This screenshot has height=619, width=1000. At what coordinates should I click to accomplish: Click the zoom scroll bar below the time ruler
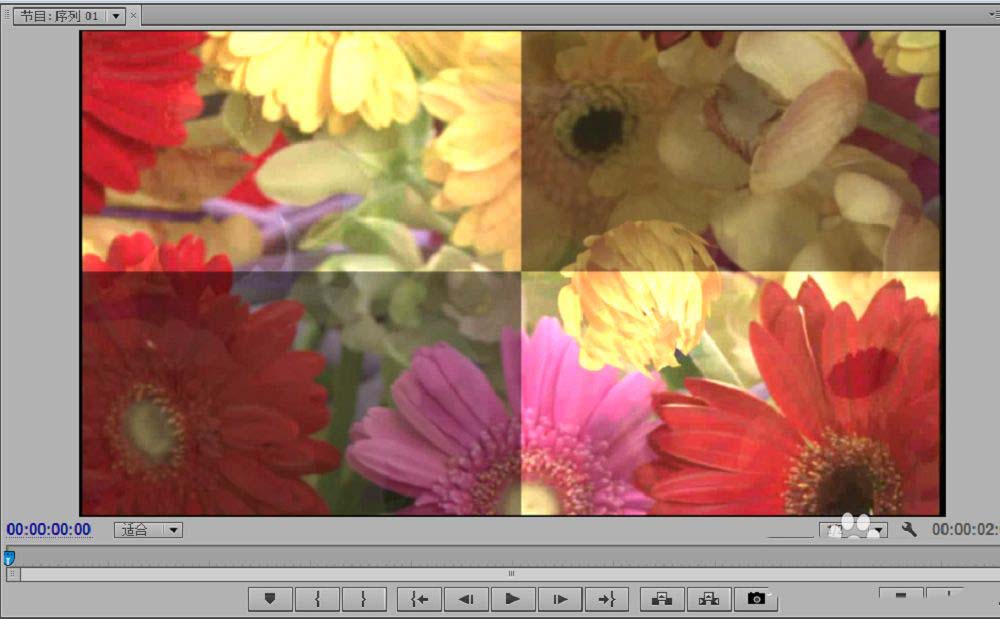(x=510, y=574)
